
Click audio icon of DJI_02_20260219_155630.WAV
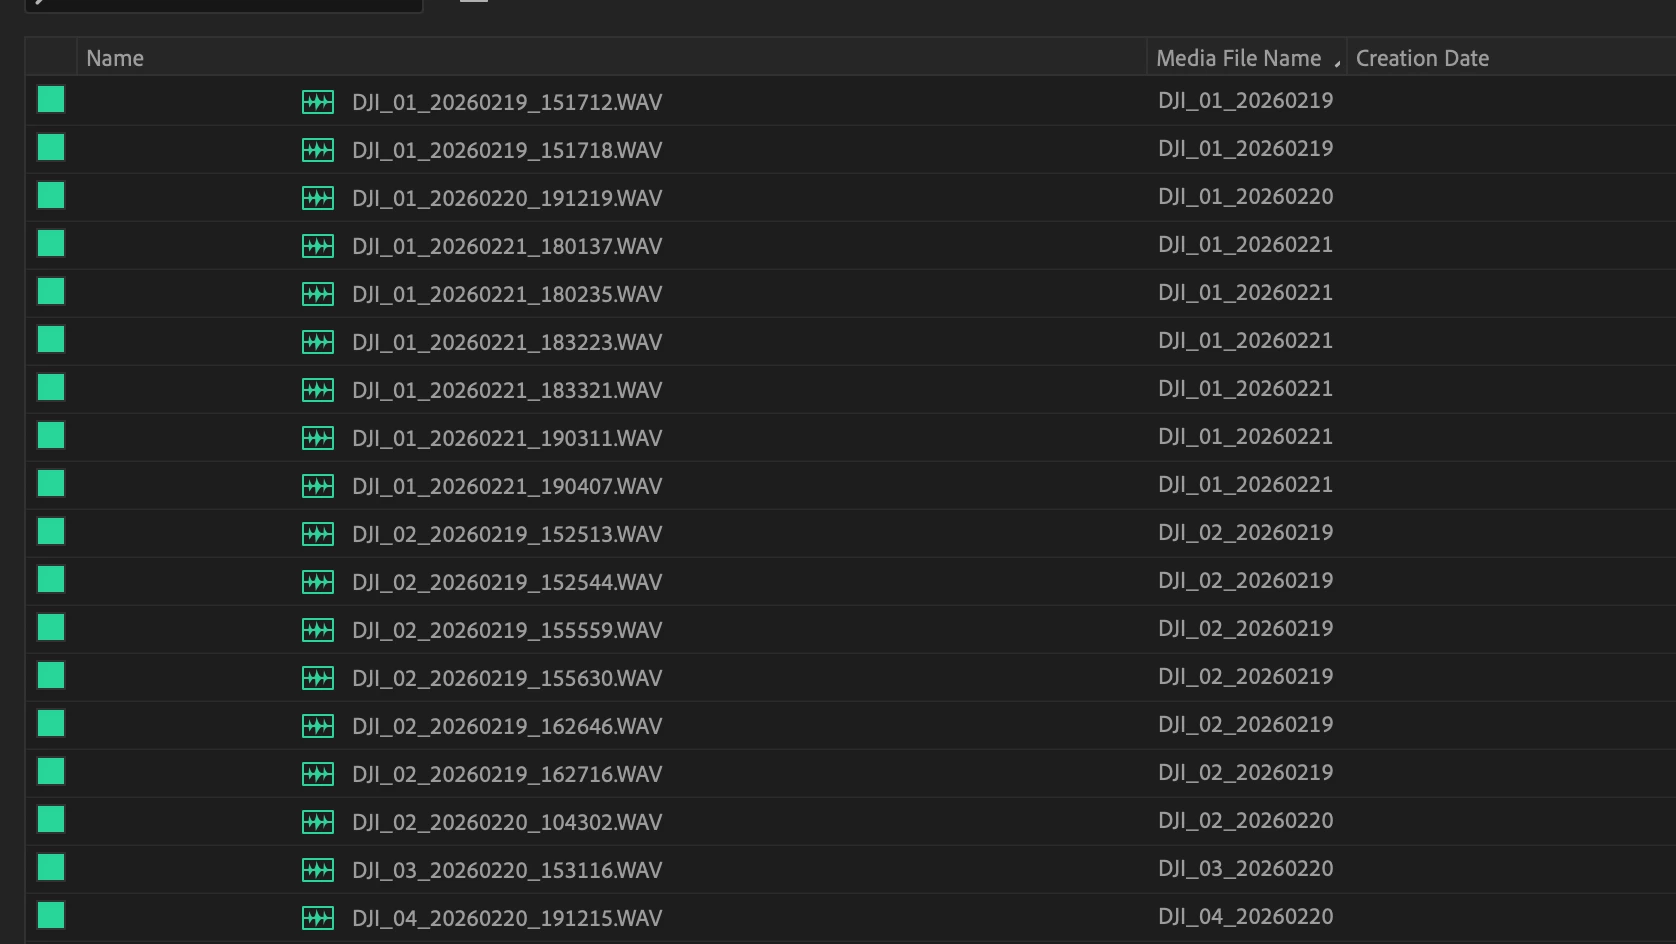pyautogui.click(x=318, y=678)
